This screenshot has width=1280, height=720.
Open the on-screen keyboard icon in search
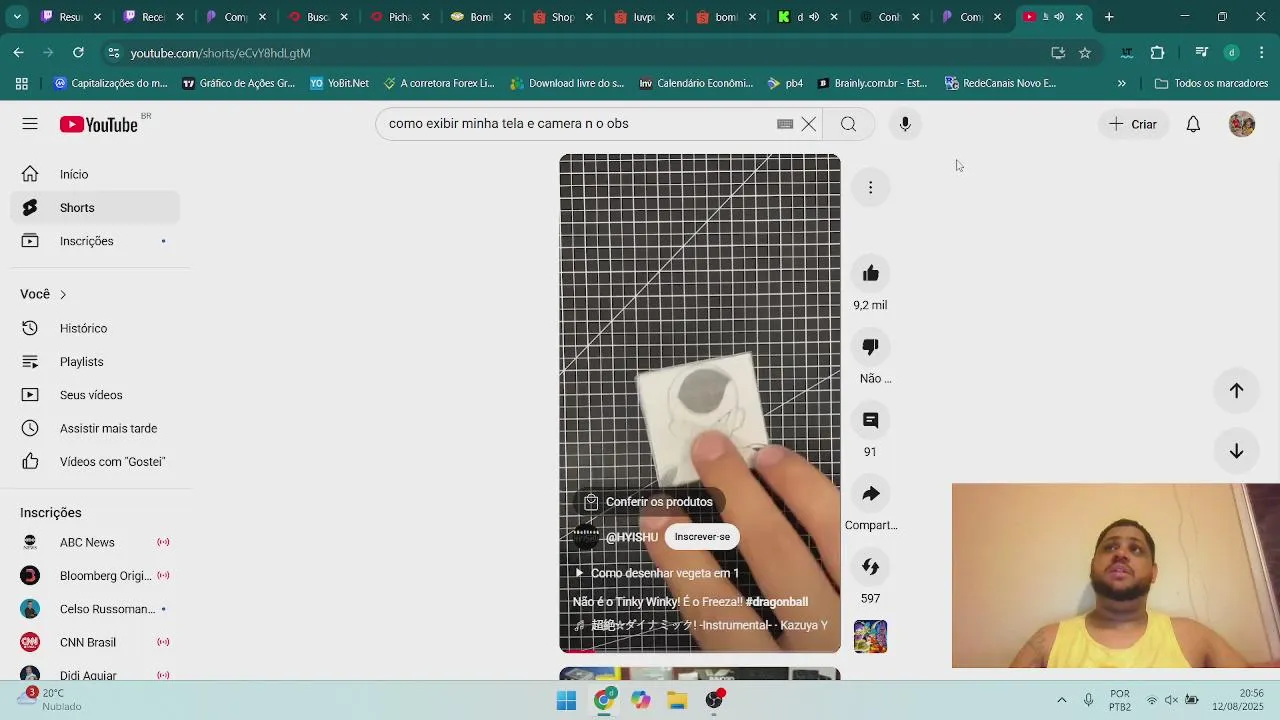click(x=785, y=124)
